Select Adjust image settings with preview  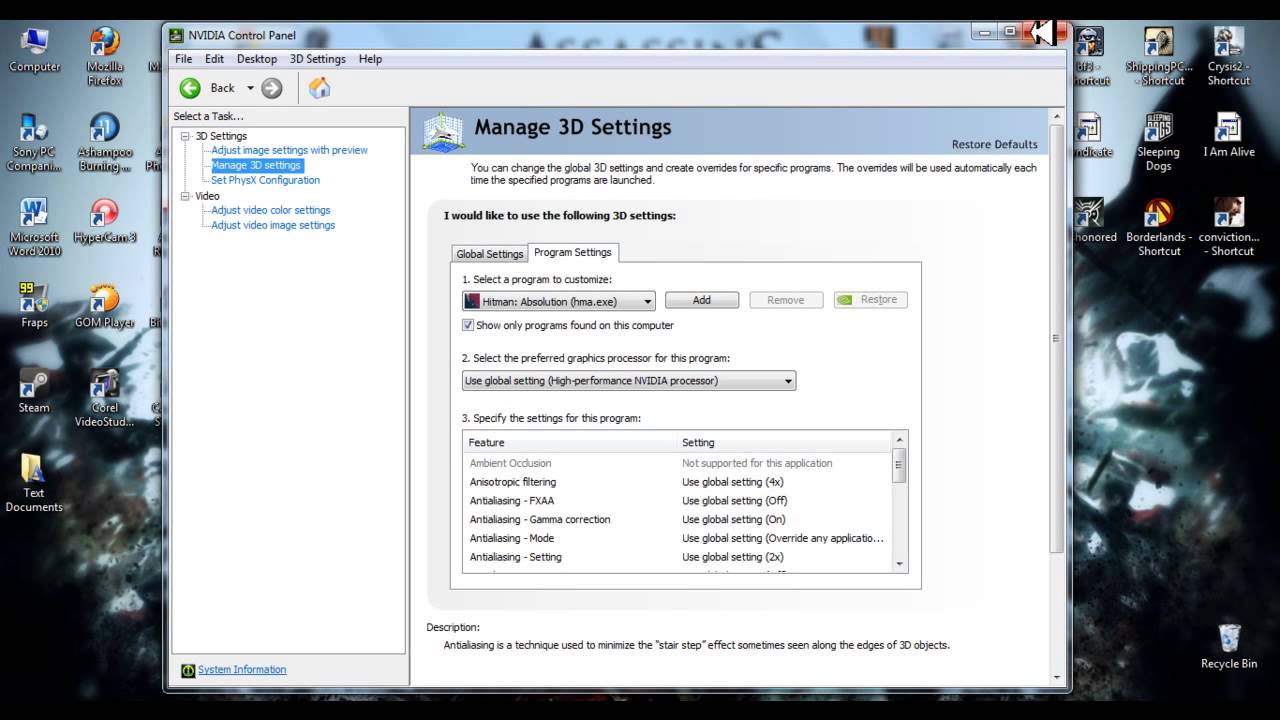(x=290, y=150)
